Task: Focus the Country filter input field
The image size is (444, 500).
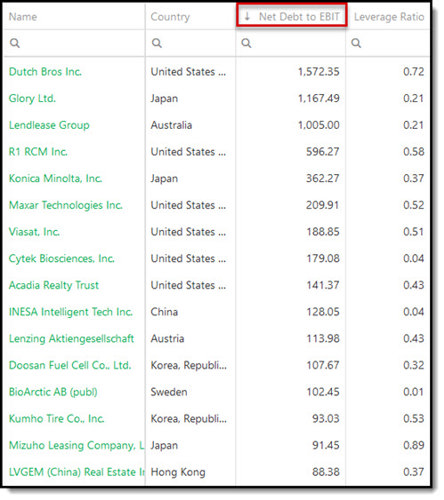Action: point(190,43)
